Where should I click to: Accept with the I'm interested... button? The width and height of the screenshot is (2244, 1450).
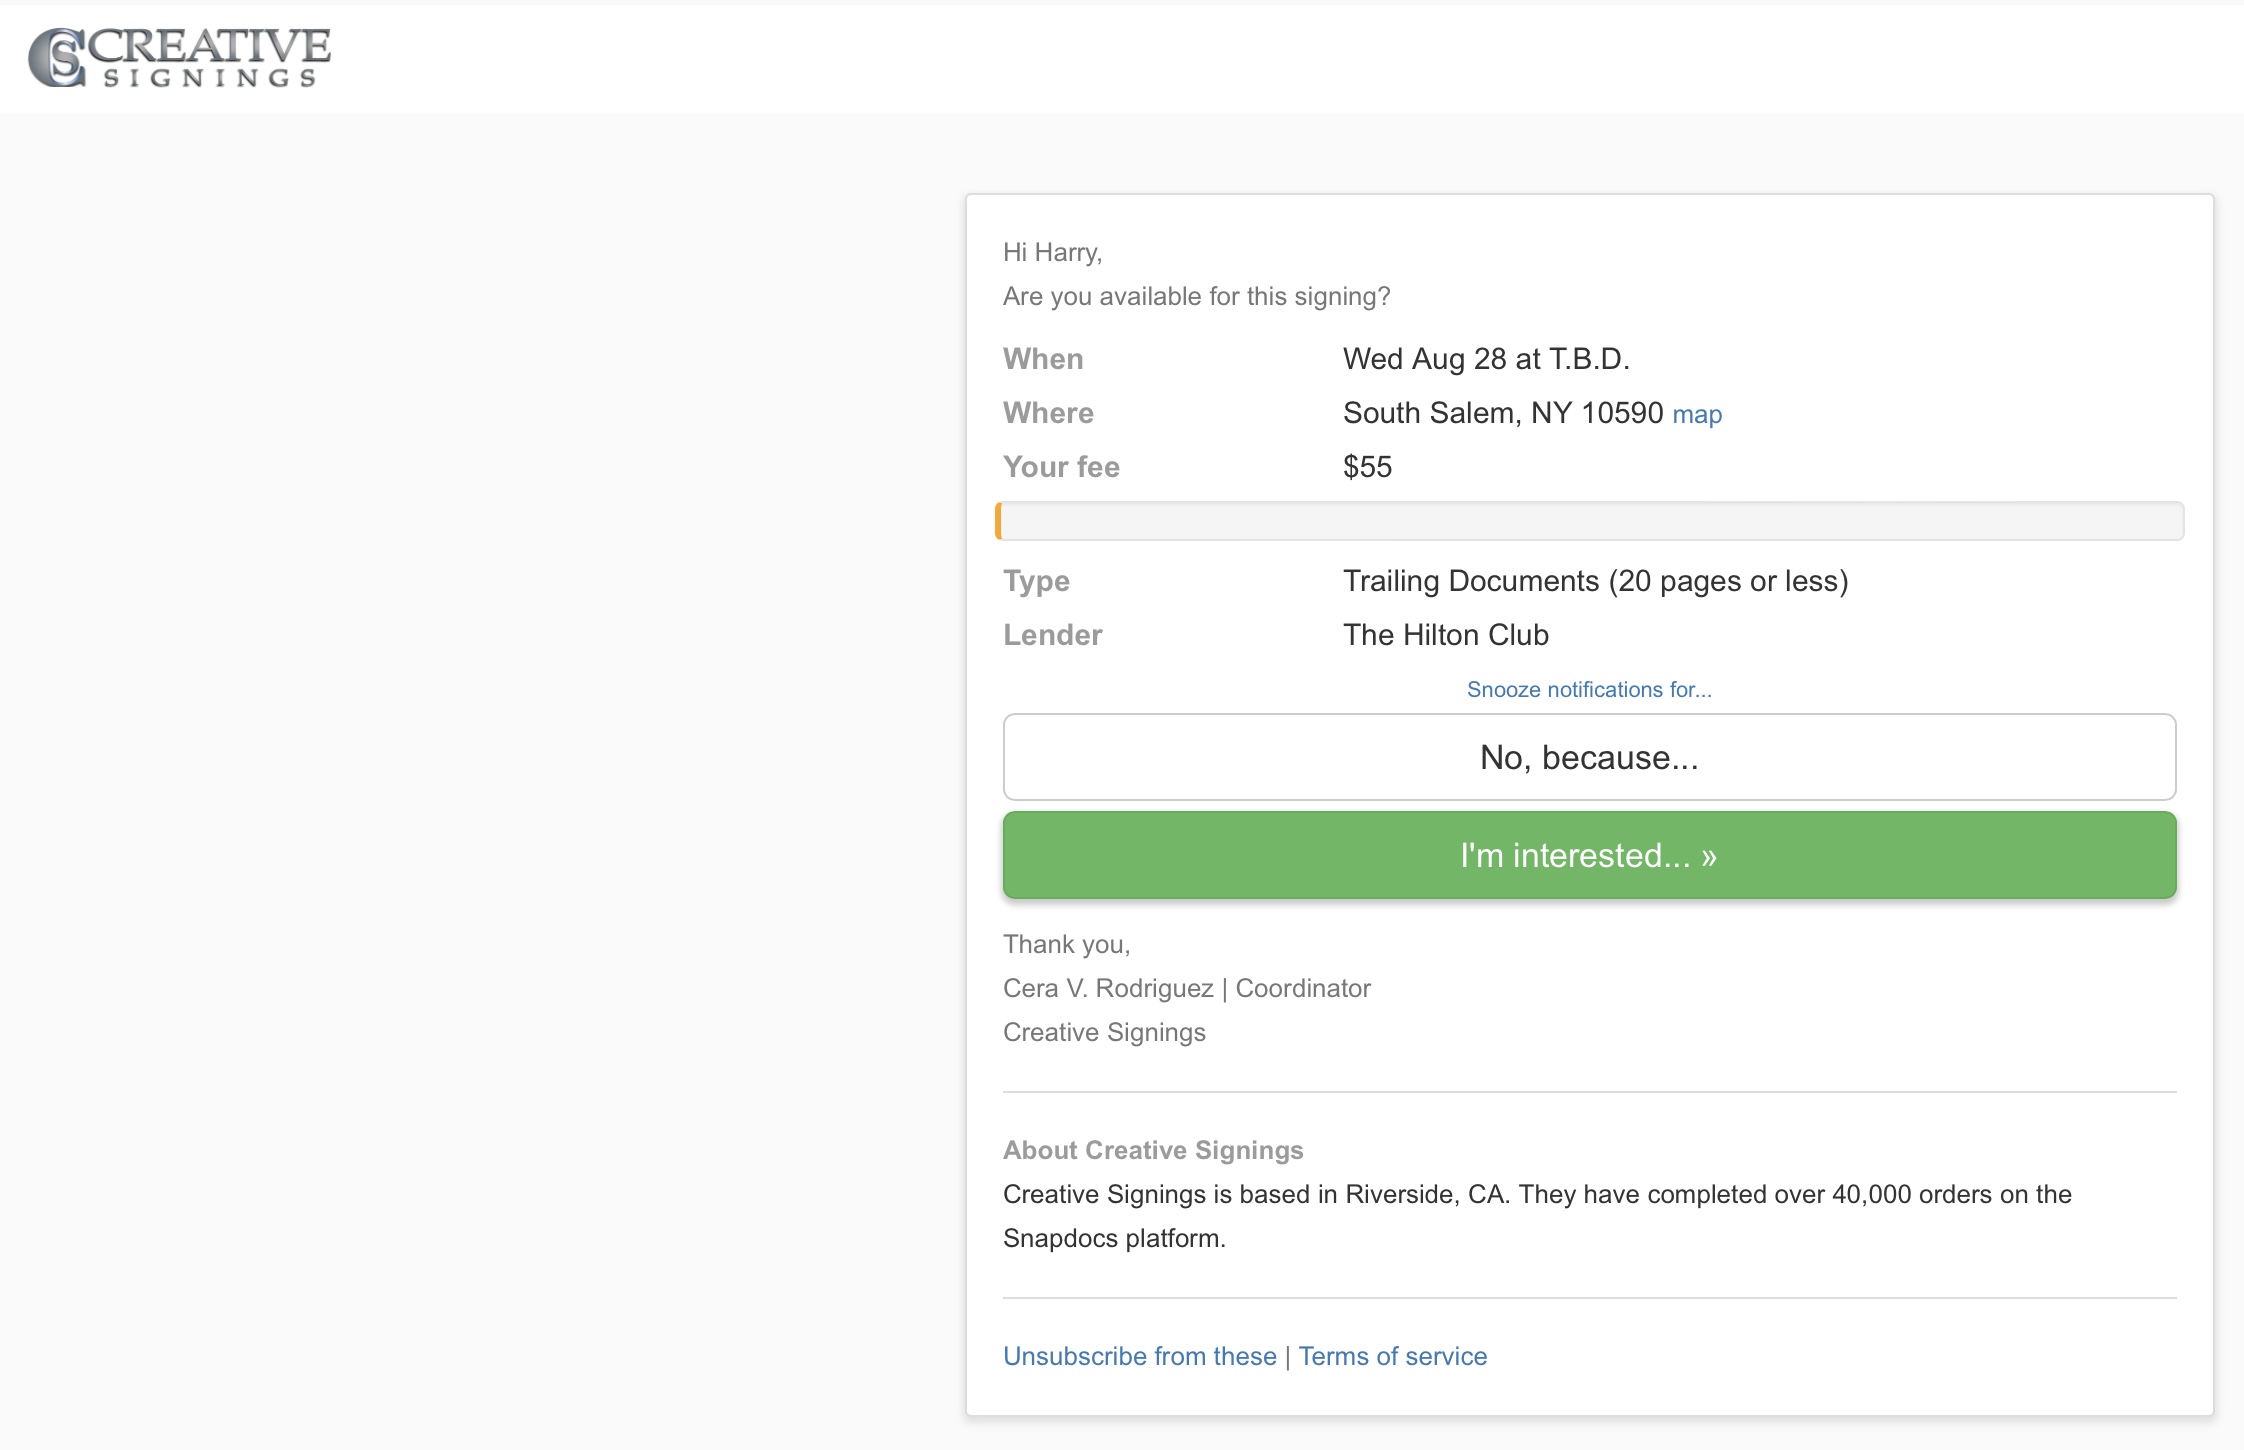(x=1589, y=855)
